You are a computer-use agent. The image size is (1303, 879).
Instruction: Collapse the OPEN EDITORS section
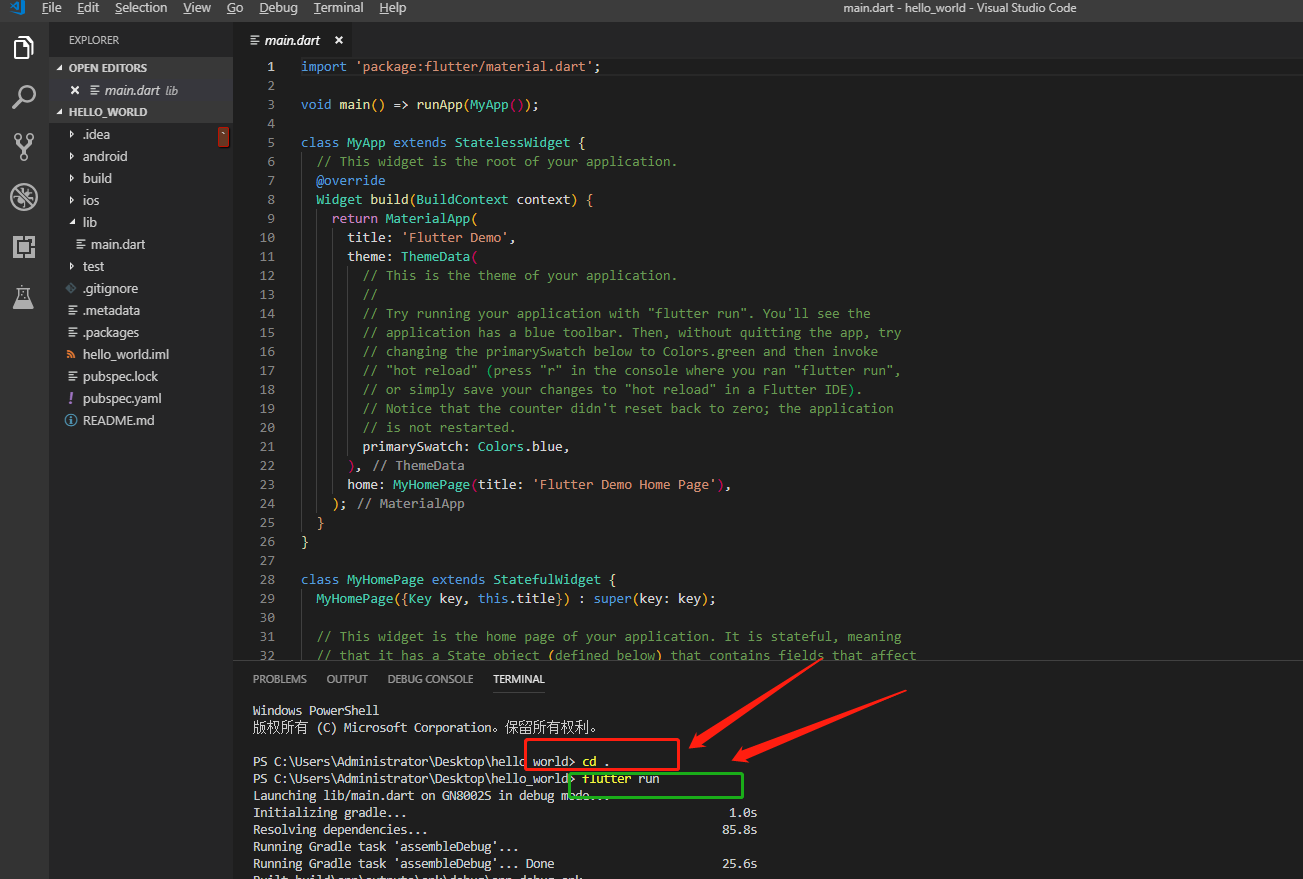point(107,68)
